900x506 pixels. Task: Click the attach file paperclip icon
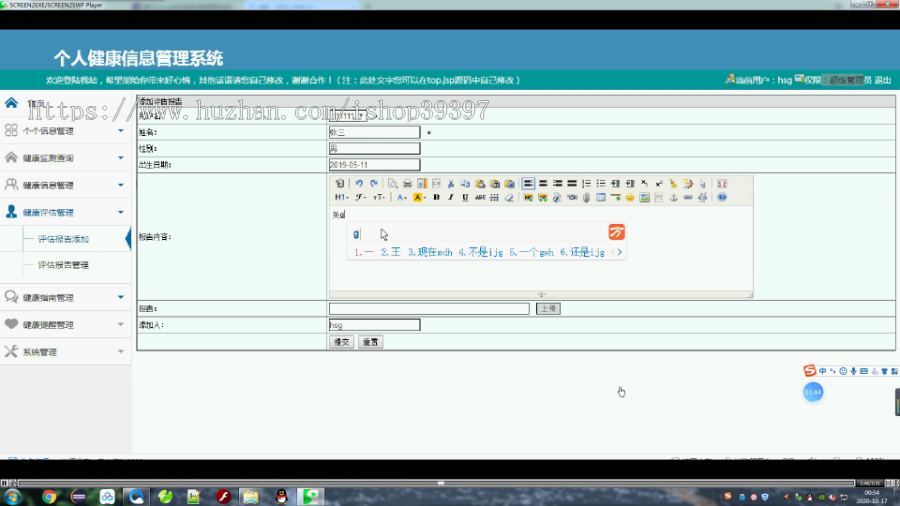(x=586, y=197)
